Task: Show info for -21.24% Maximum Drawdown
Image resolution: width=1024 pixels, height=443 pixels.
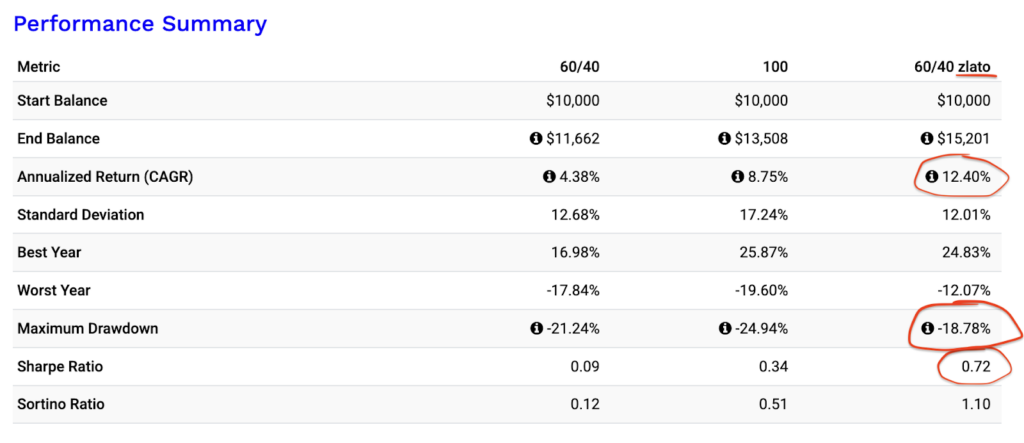Action: pos(537,329)
